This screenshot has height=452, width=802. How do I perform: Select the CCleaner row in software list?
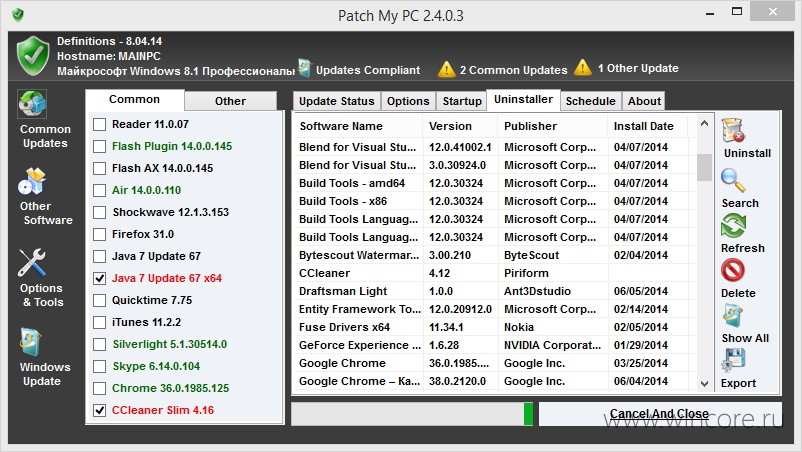tap(495, 273)
